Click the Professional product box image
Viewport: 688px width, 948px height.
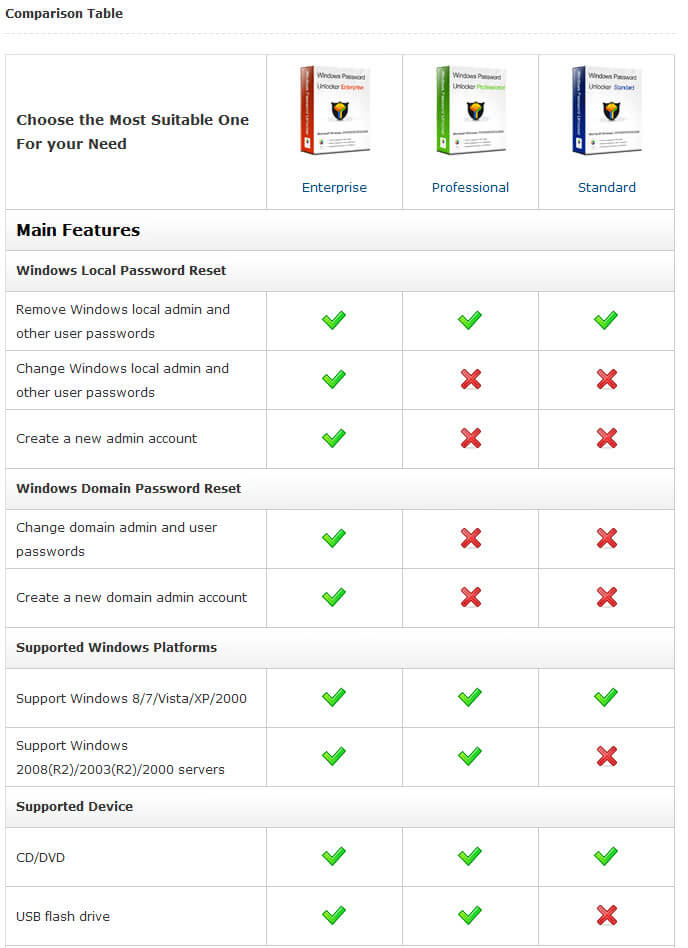pos(471,110)
